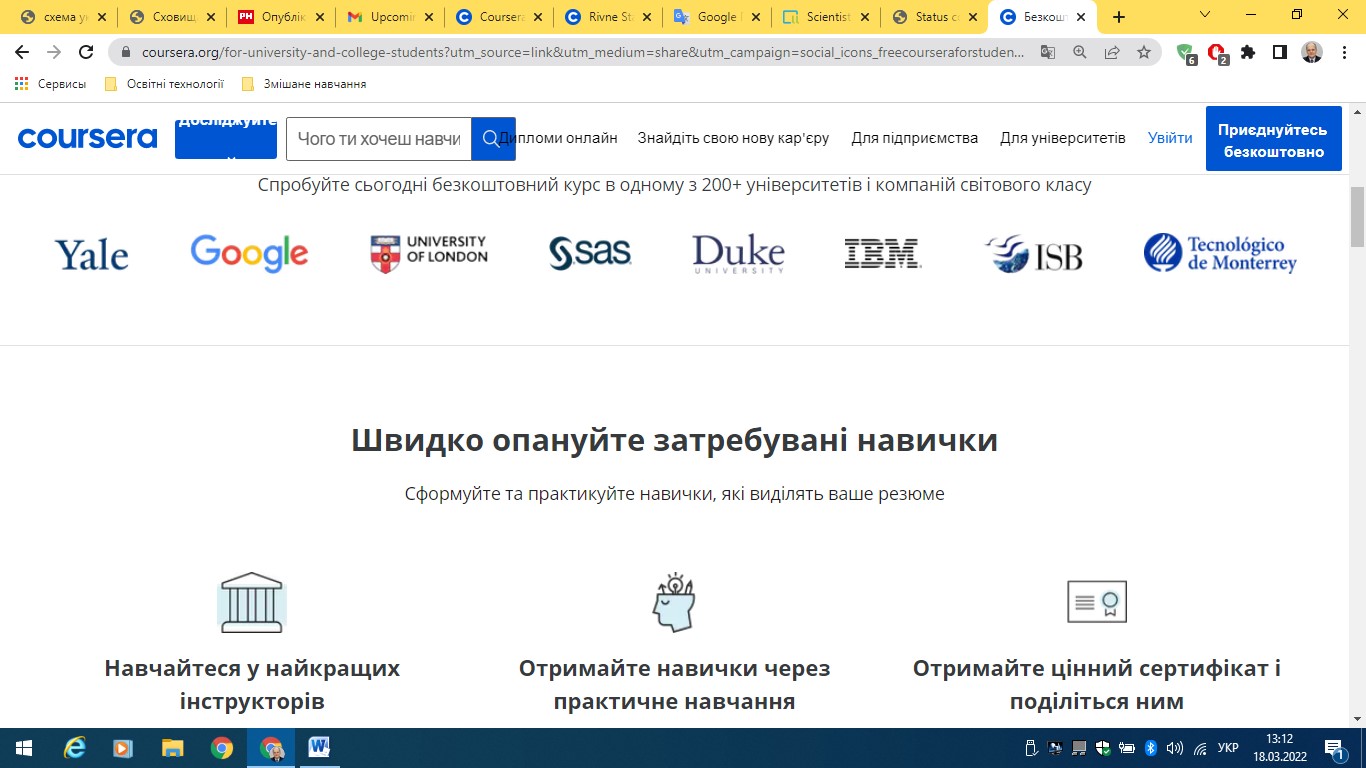Click the IBM logo
Image resolution: width=1366 pixels, height=768 pixels.
882,254
